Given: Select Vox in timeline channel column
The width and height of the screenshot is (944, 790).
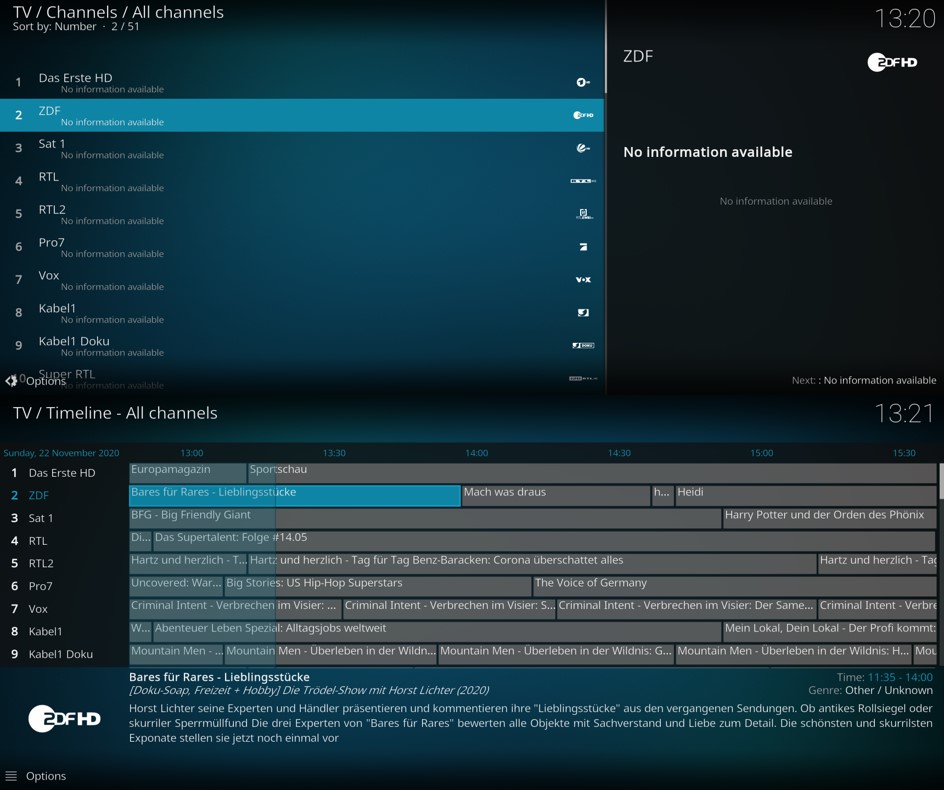Looking at the screenshot, I should point(64,609).
